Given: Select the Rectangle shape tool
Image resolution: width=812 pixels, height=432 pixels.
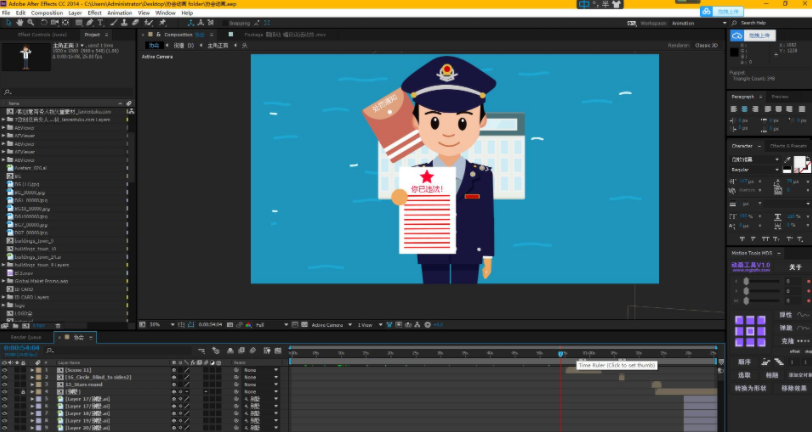Looking at the screenshot, I should point(79,23).
